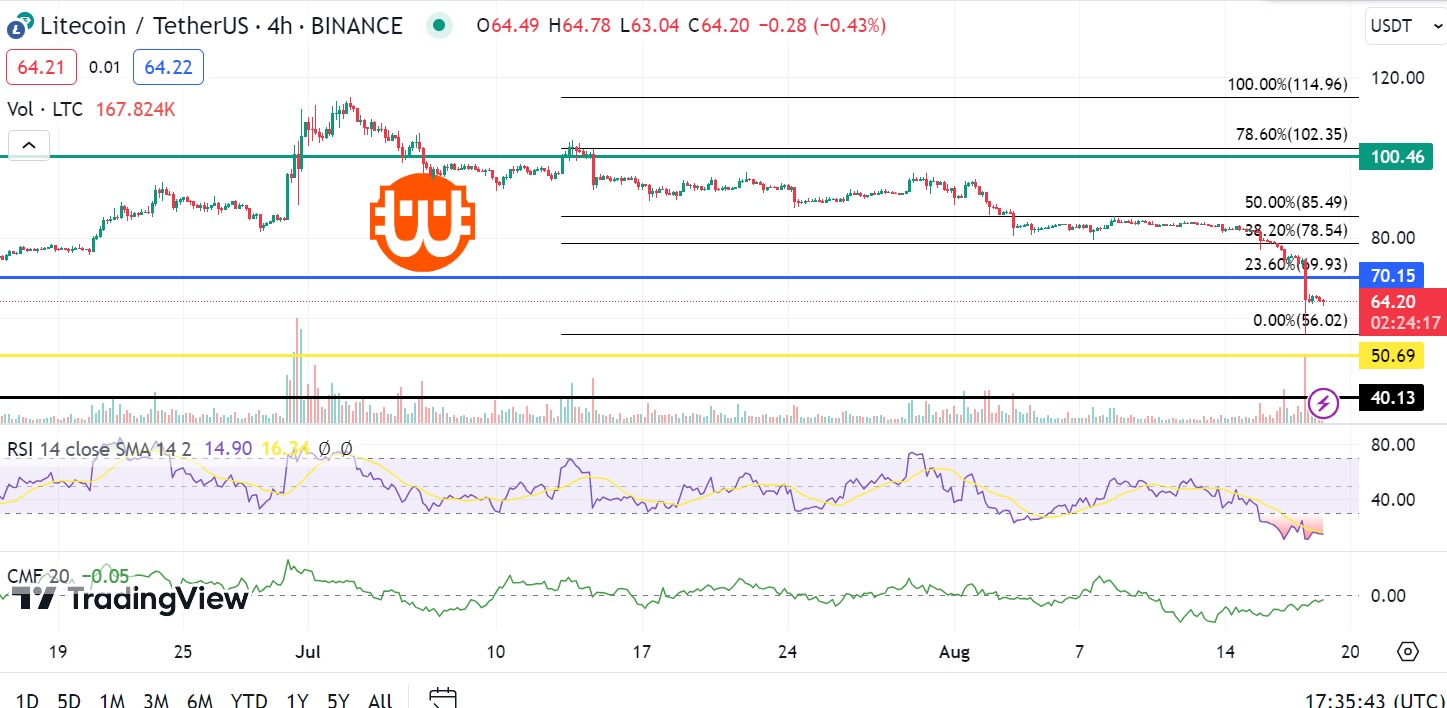Click the RSI value 14.90 in legend

point(226,450)
